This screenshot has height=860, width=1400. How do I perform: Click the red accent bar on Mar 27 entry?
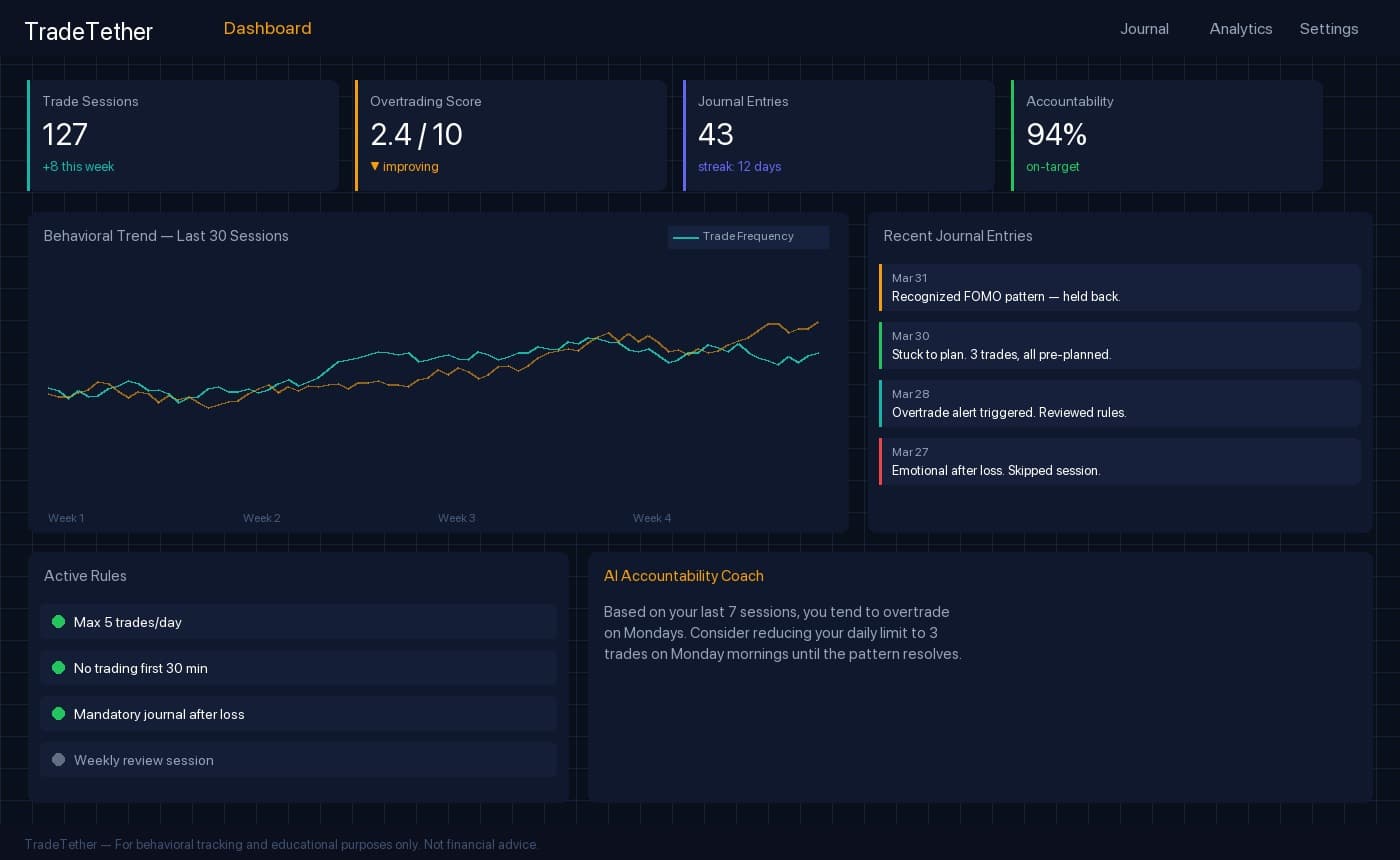point(881,461)
